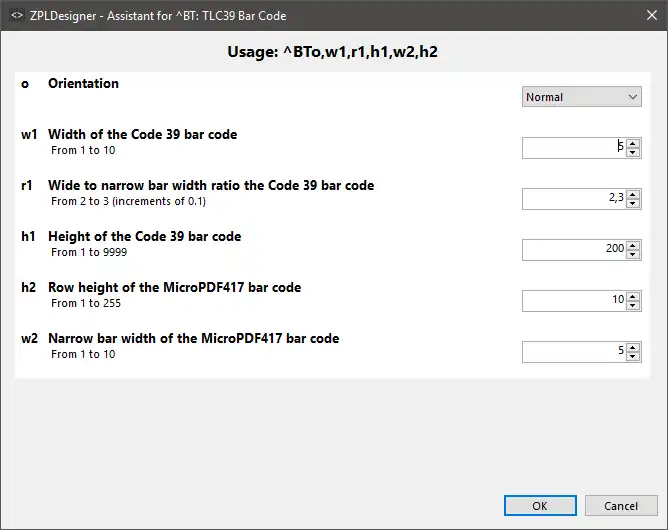The width and height of the screenshot is (668, 530).
Task: Click the w2 narrow bar width field
Action: click(x=574, y=352)
